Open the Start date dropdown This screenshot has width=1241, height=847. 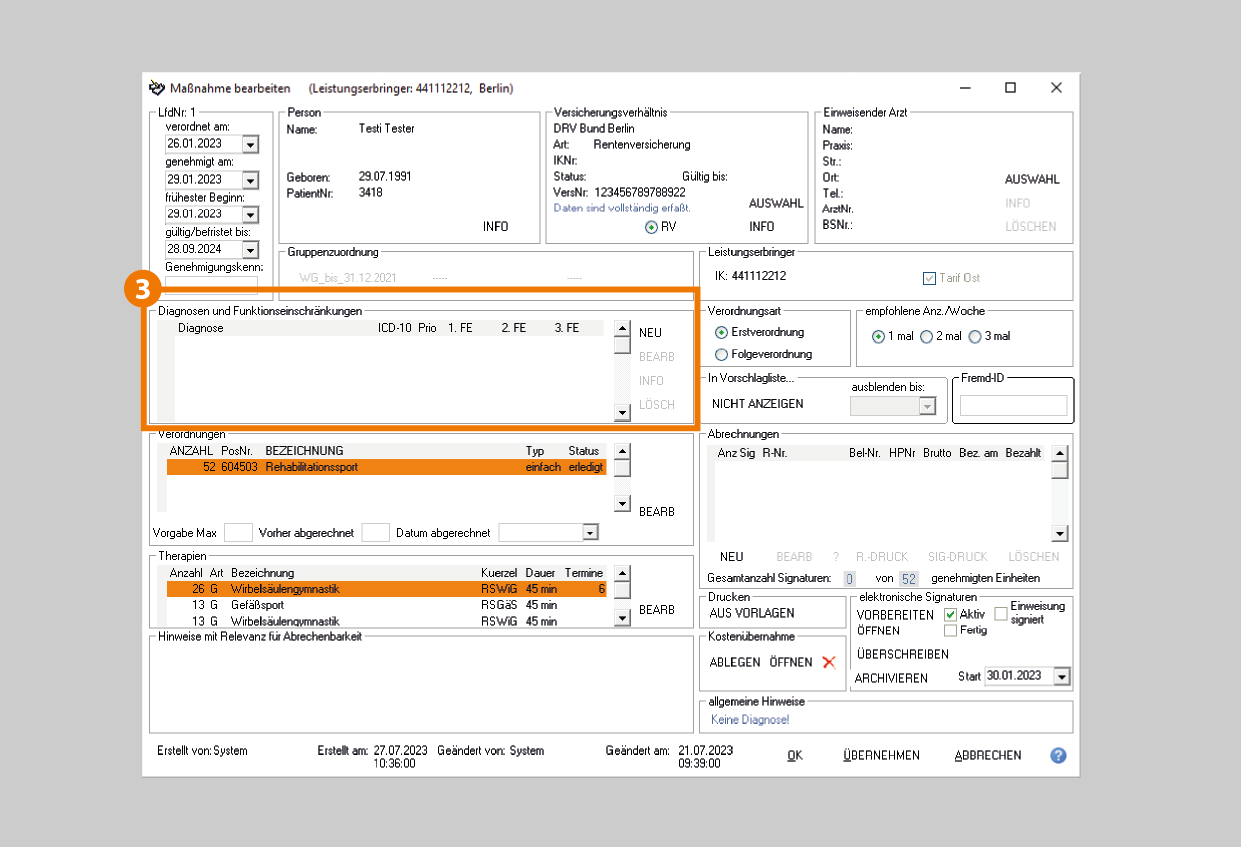click(1061, 677)
